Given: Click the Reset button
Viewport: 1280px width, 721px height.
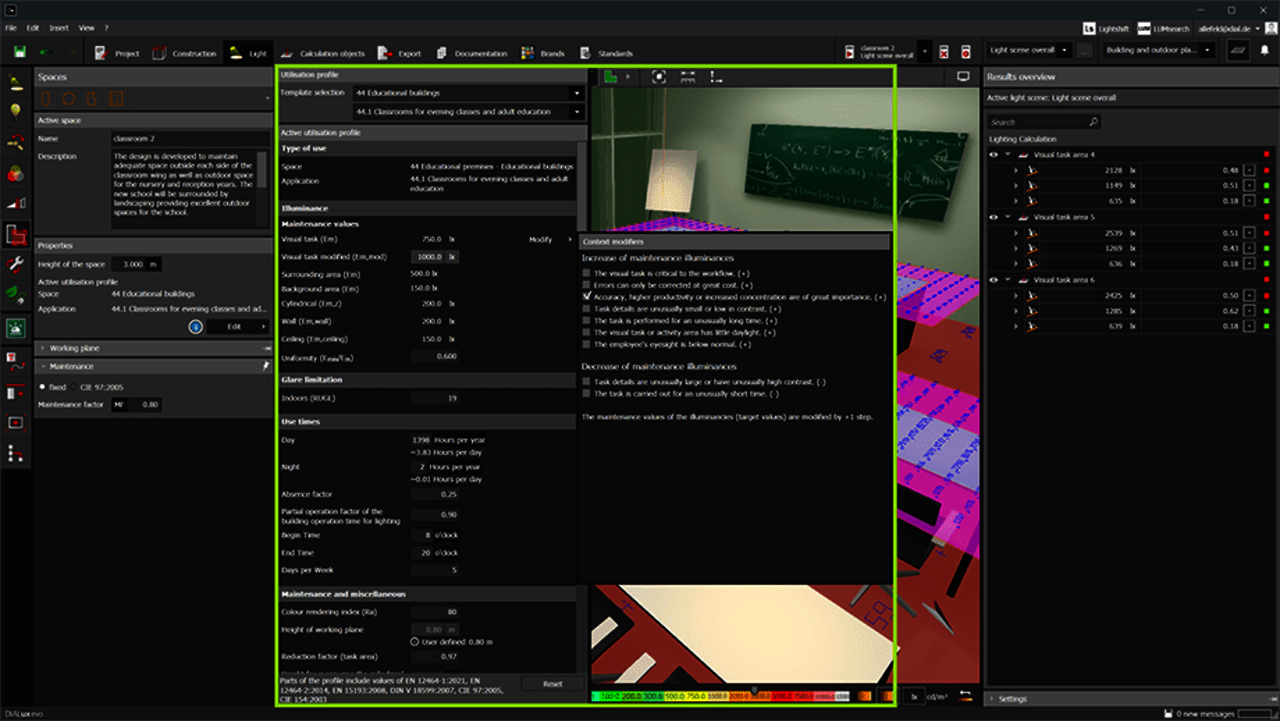Looking at the screenshot, I should tap(552, 684).
